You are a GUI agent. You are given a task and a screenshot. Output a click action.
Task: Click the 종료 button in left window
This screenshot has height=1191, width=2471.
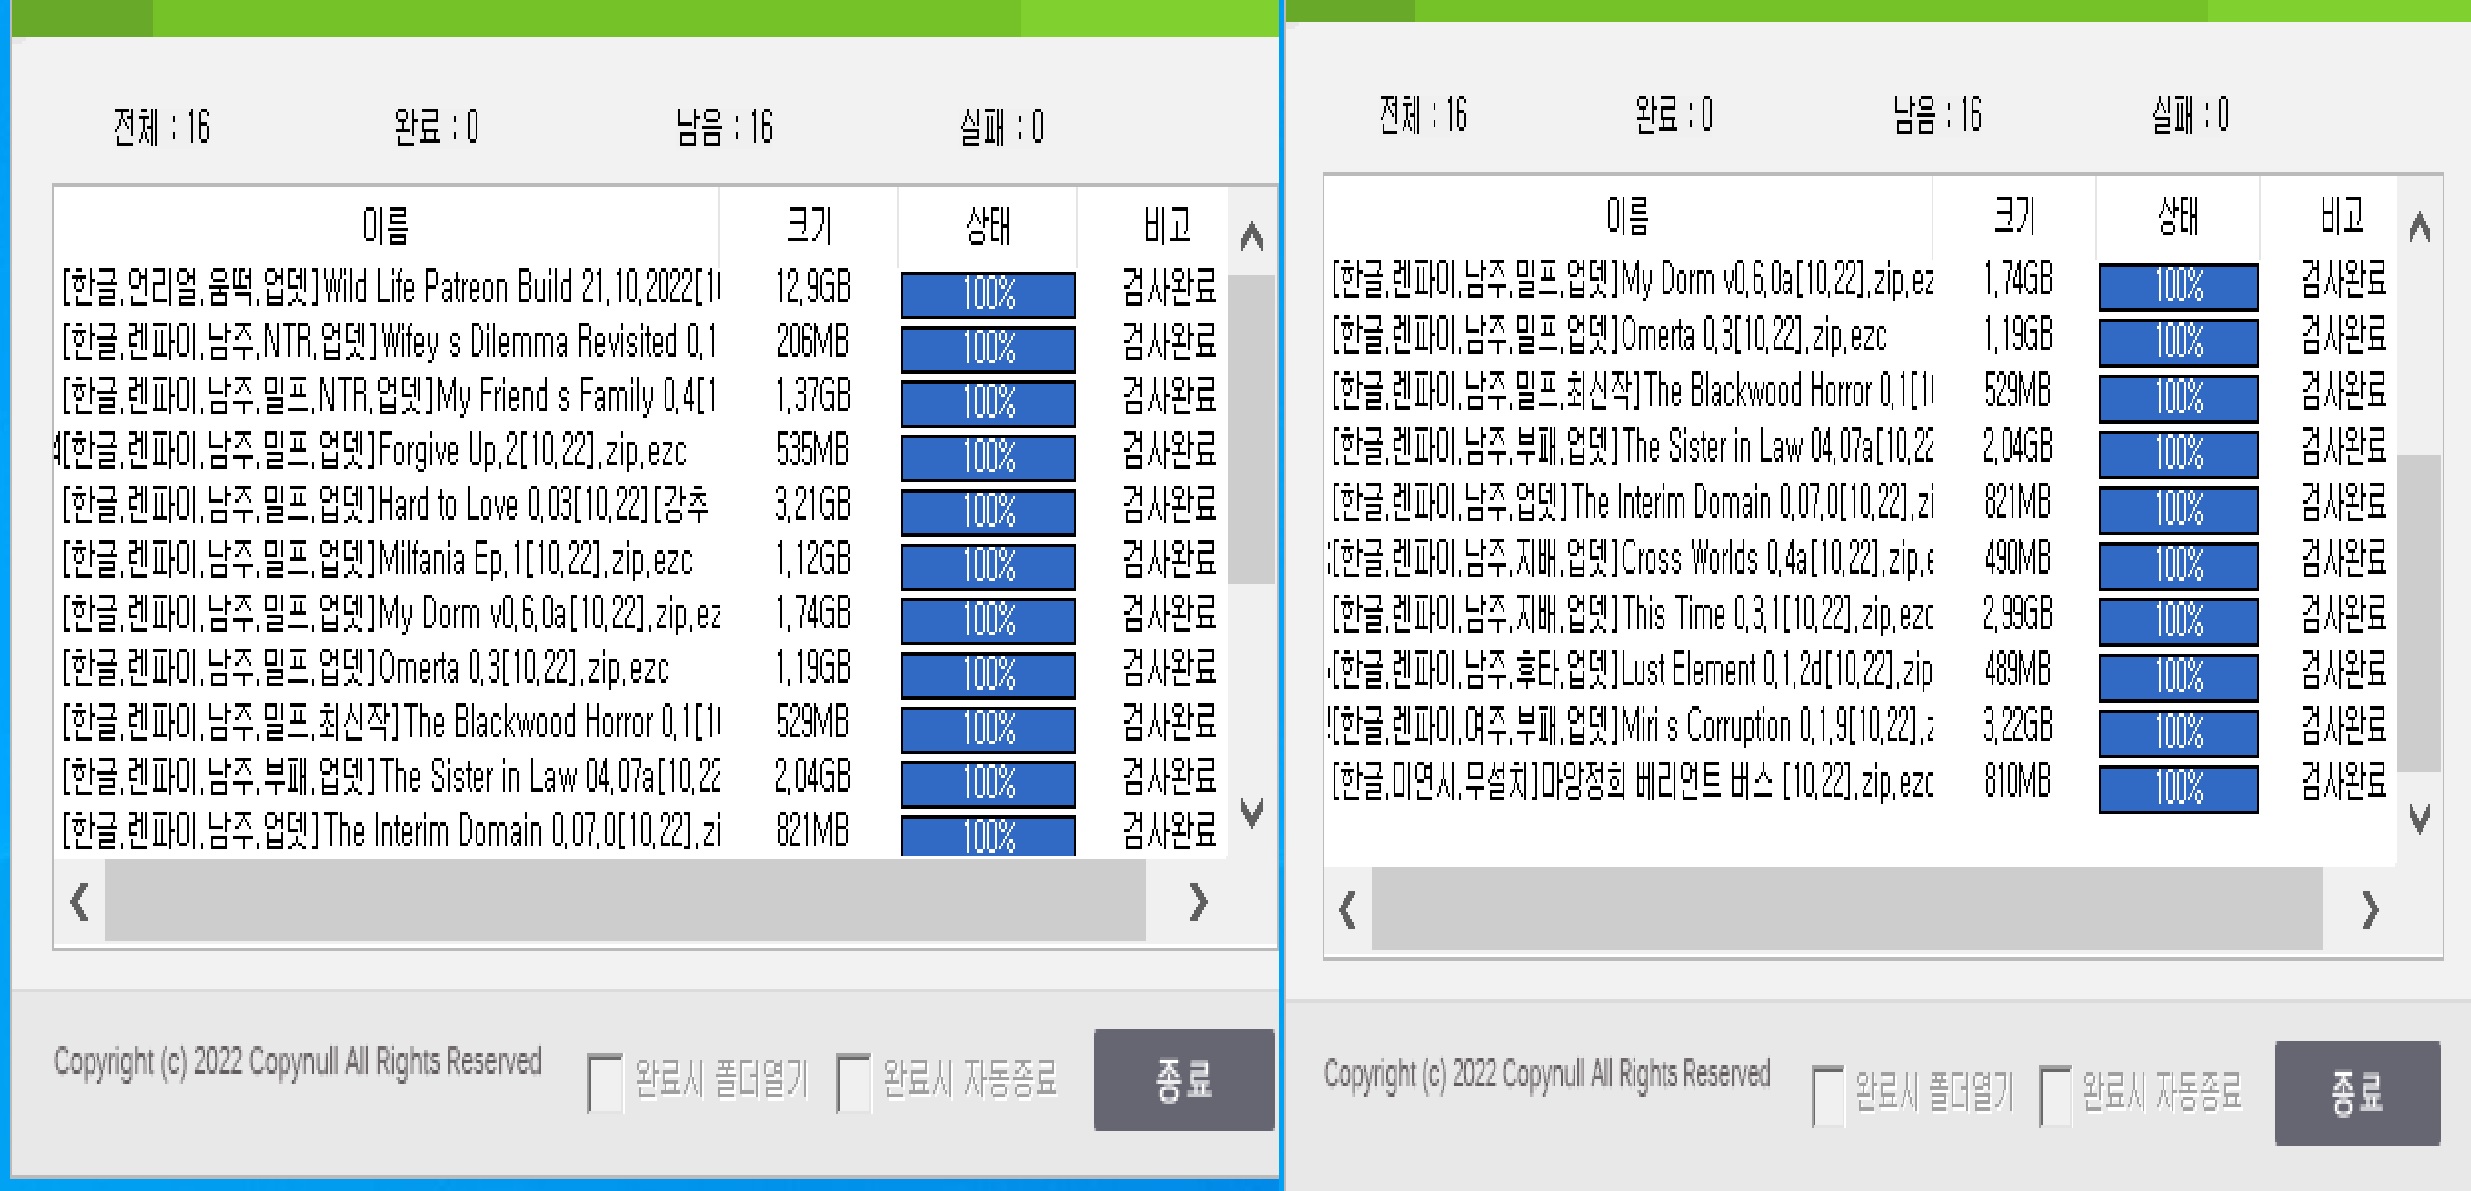1185,1081
